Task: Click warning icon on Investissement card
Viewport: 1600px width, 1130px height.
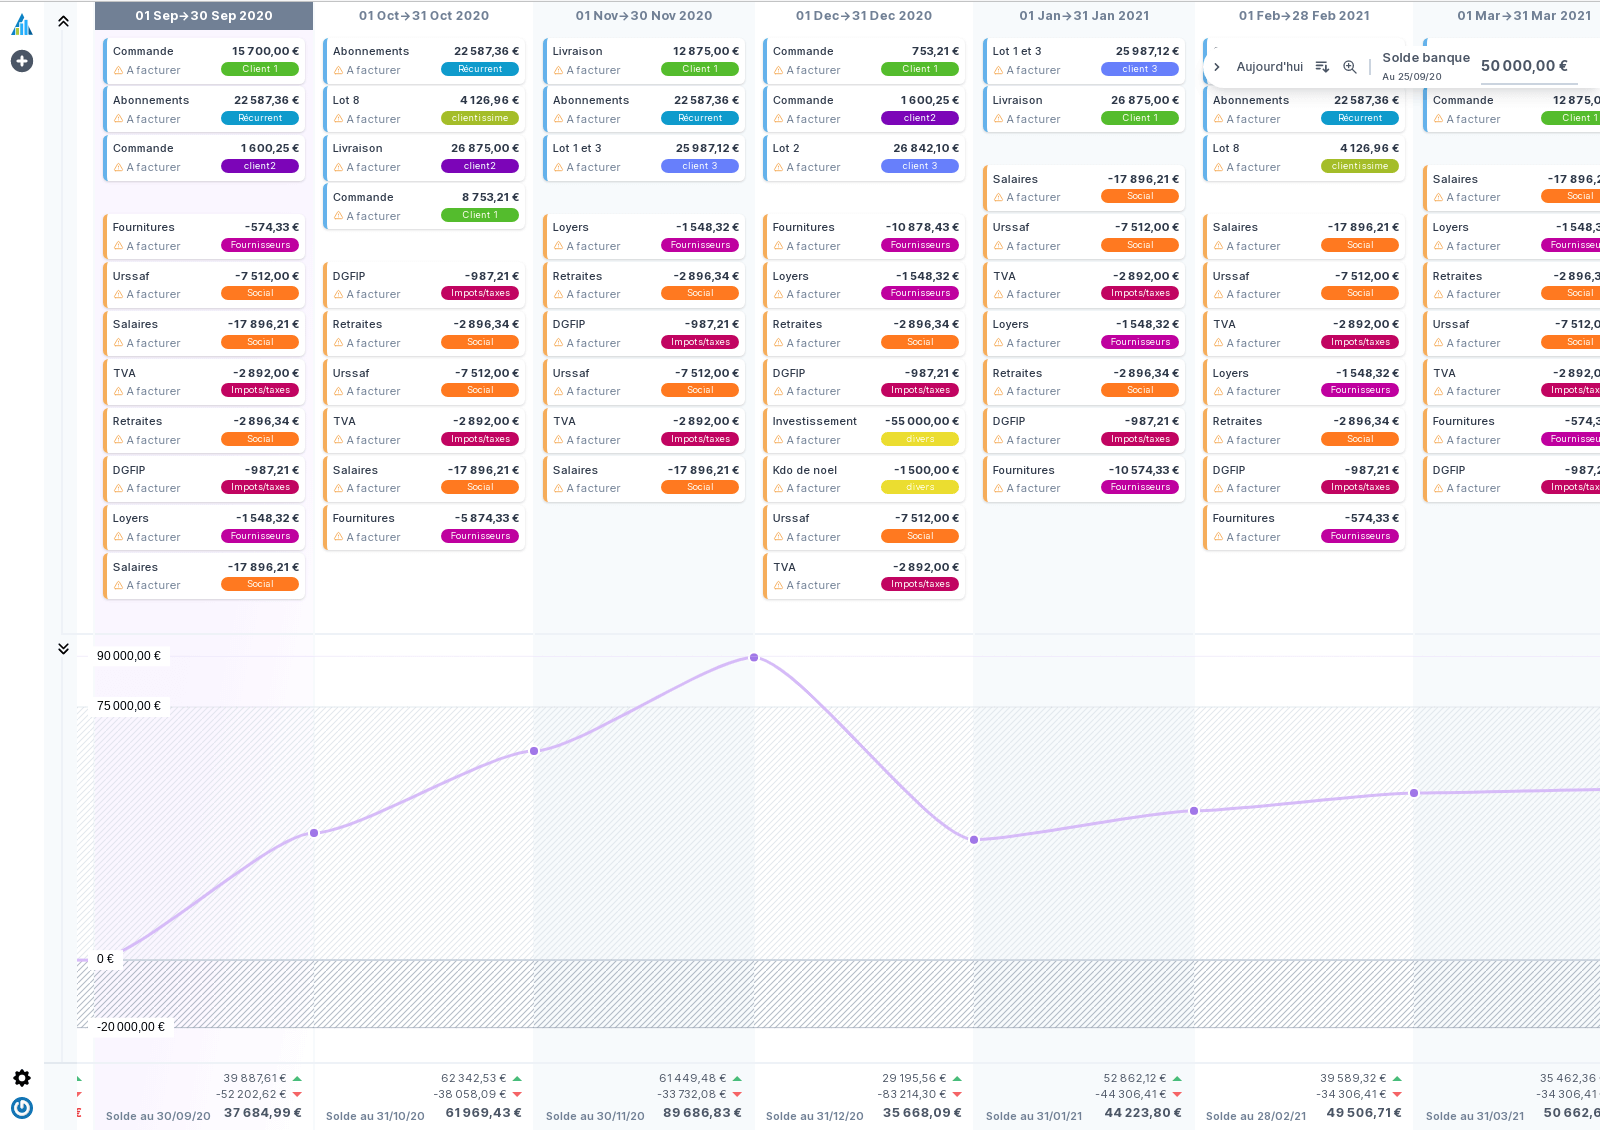Action: 778,440
